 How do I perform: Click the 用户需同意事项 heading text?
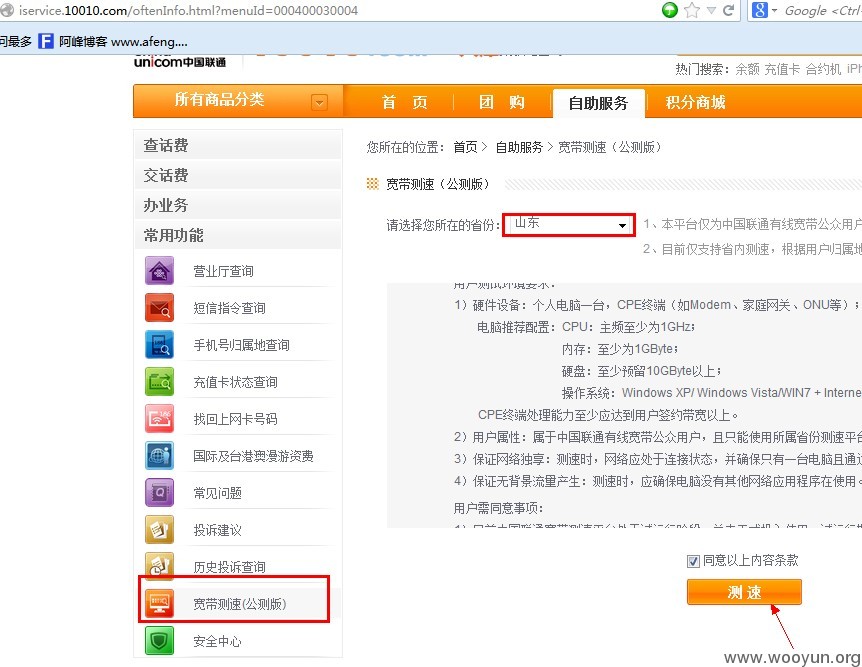point(498,508)
